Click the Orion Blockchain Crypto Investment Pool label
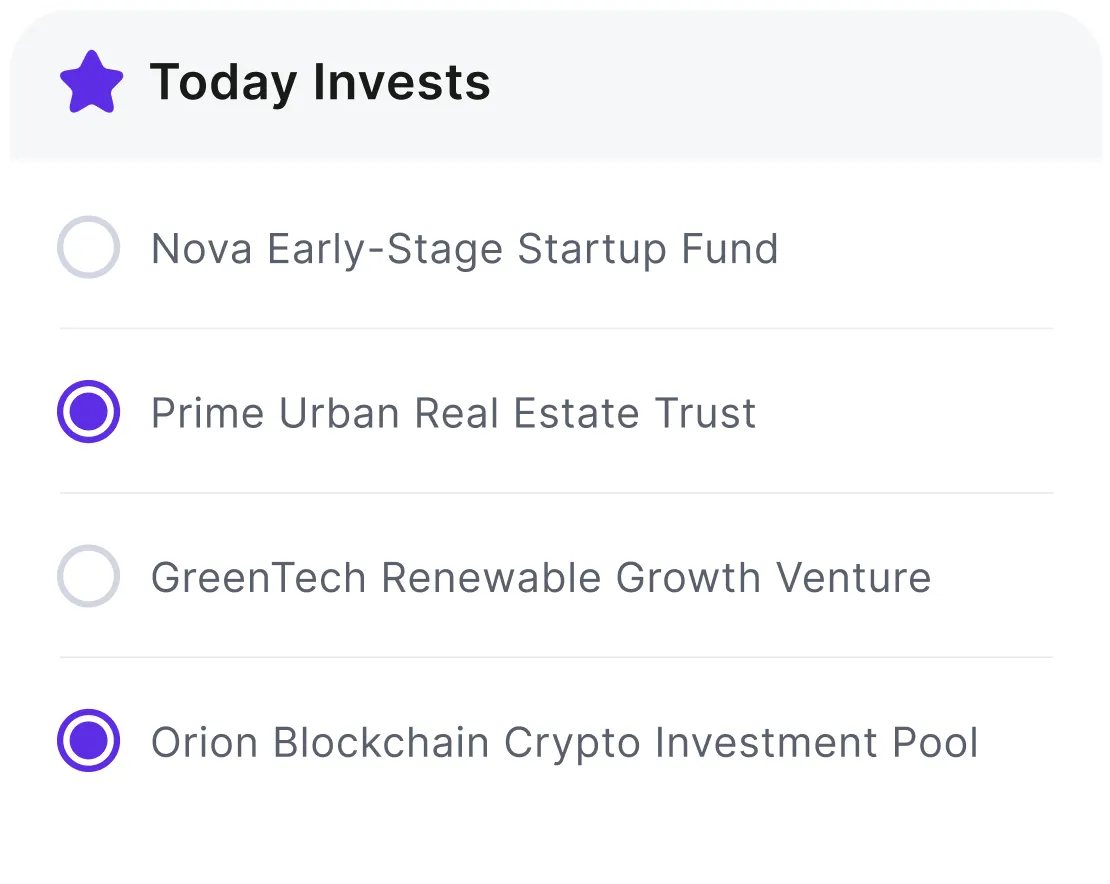The image size is (1110, 884). 564,743
